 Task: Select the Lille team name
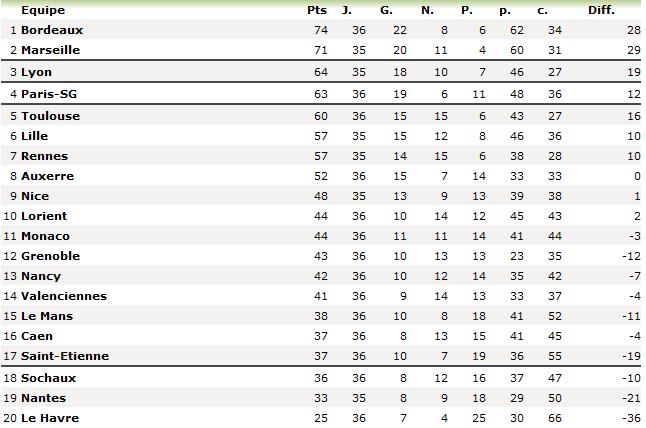tap(34, 136)
